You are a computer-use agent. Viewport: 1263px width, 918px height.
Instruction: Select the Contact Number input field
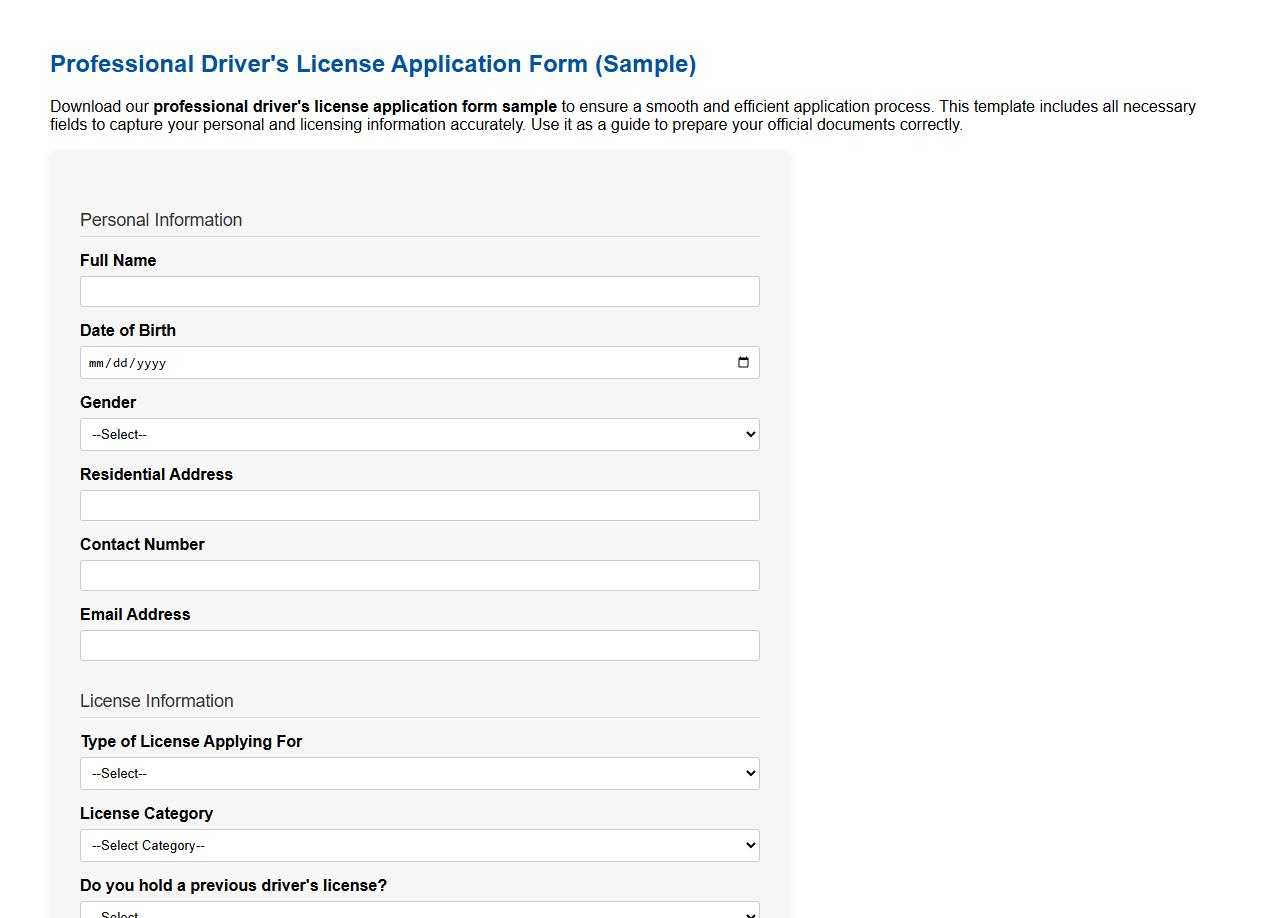(x=419, y=575)
